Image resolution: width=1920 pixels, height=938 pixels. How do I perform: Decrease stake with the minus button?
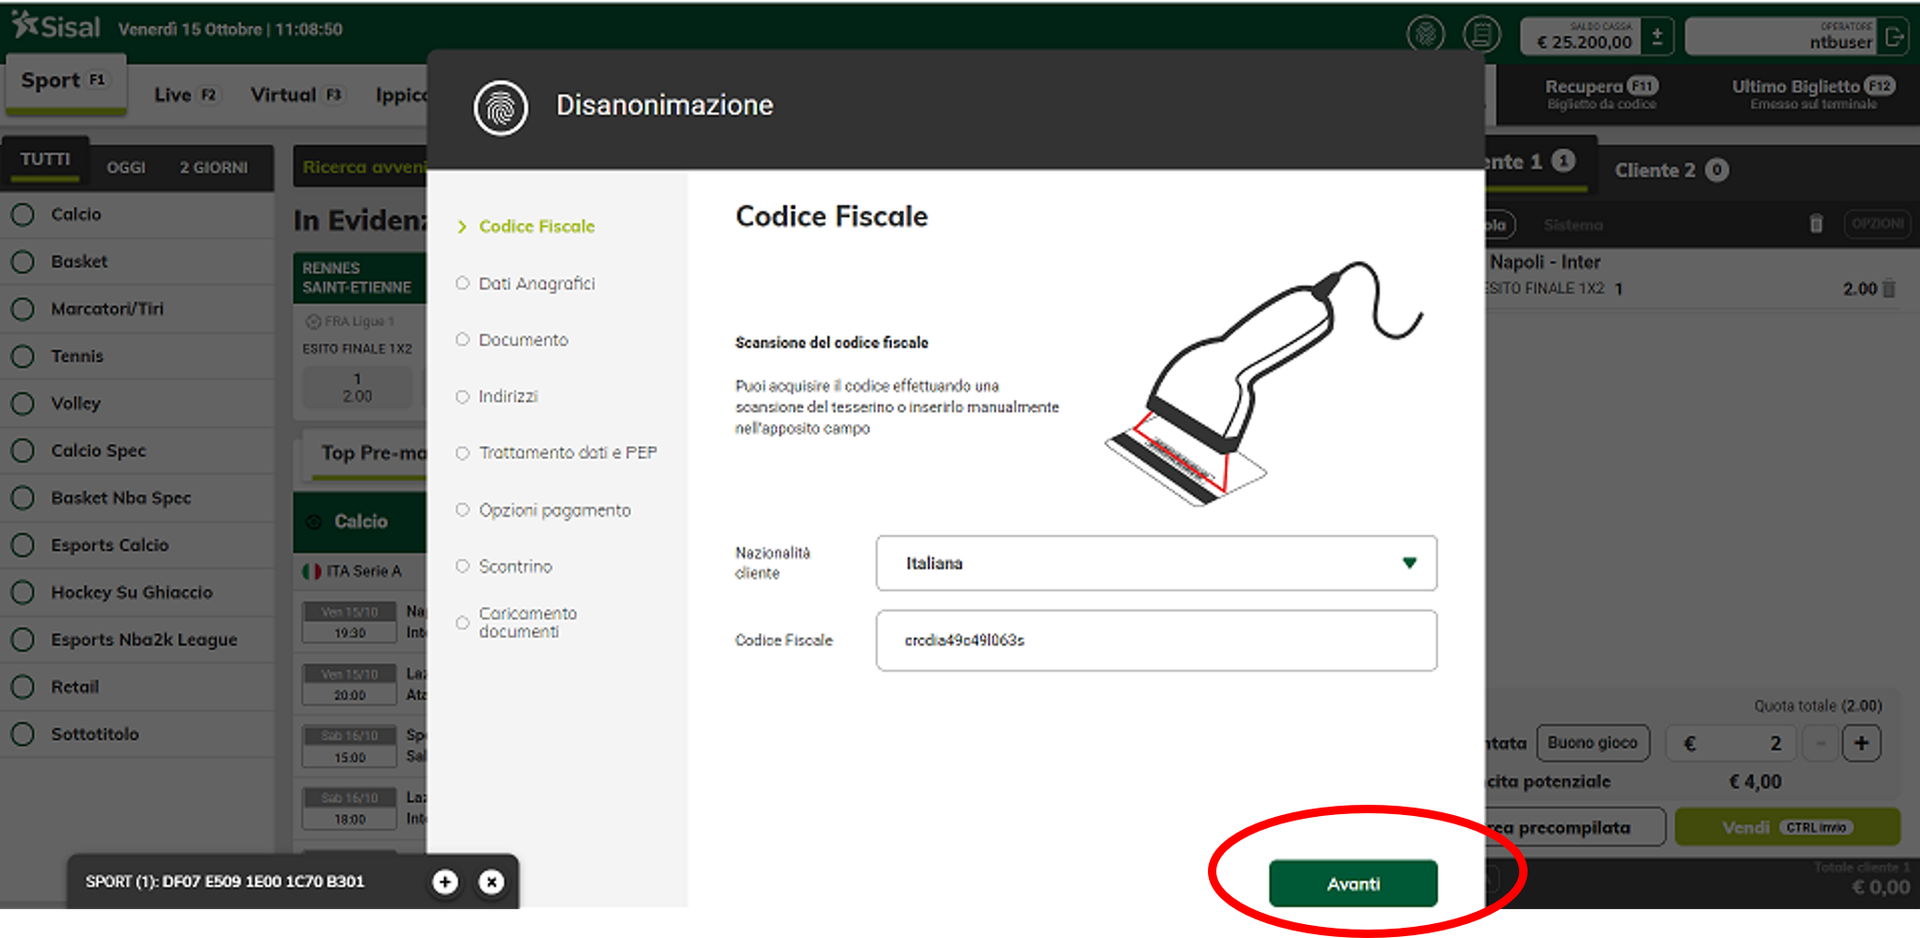pos(1821,743)
